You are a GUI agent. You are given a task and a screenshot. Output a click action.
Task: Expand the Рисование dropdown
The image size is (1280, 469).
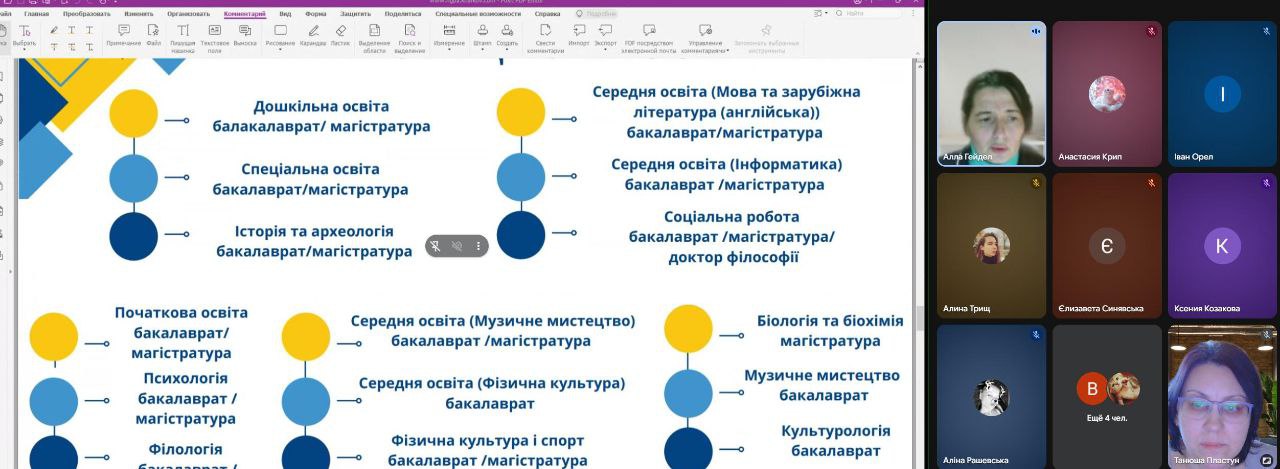tap(280, 50)
